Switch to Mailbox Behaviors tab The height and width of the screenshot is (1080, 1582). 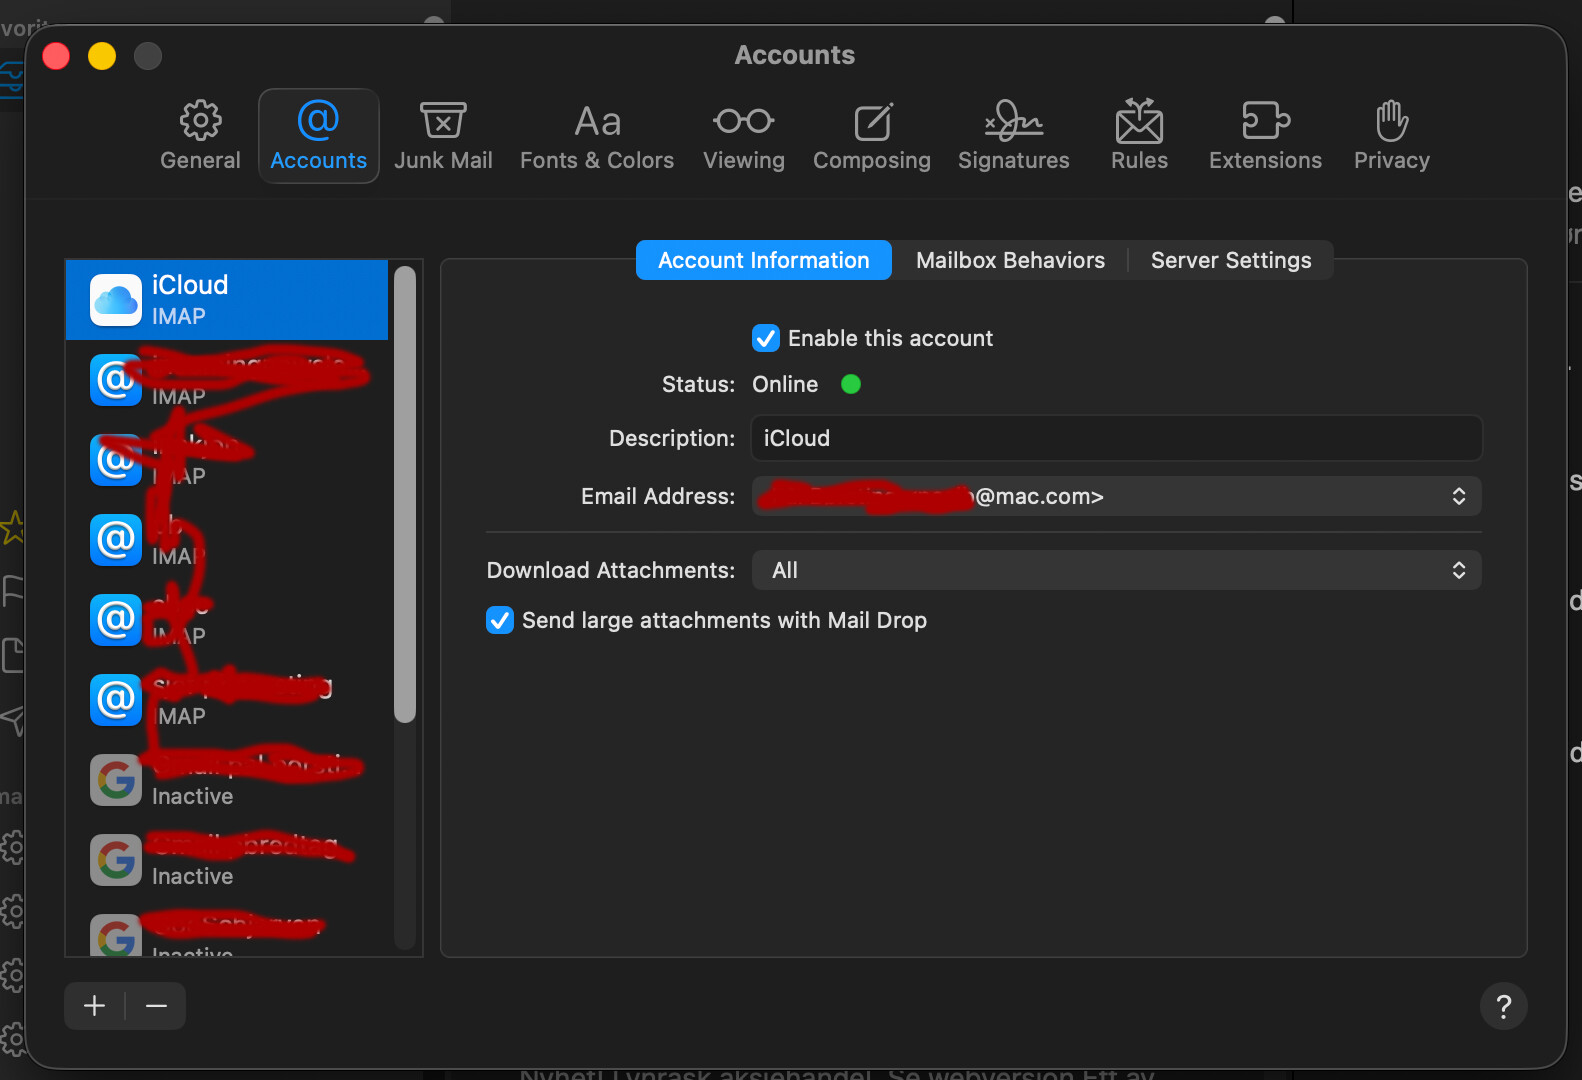click(x=1010, y=260)
